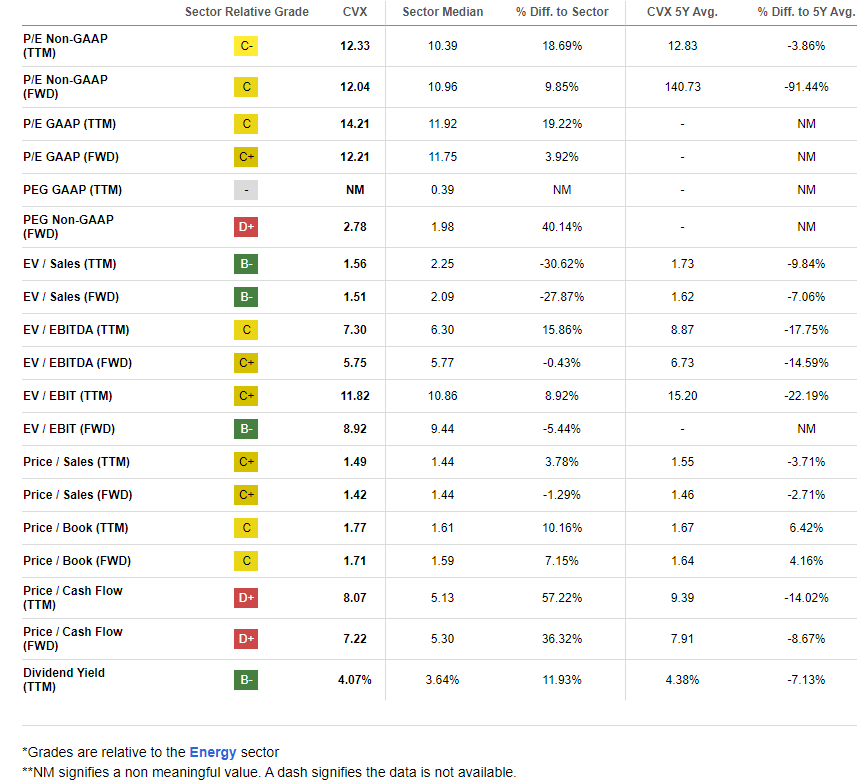Click the gray dash badge for PEG GAAP (TTM)
Screen dimensions: 857x782
[245, 190]
